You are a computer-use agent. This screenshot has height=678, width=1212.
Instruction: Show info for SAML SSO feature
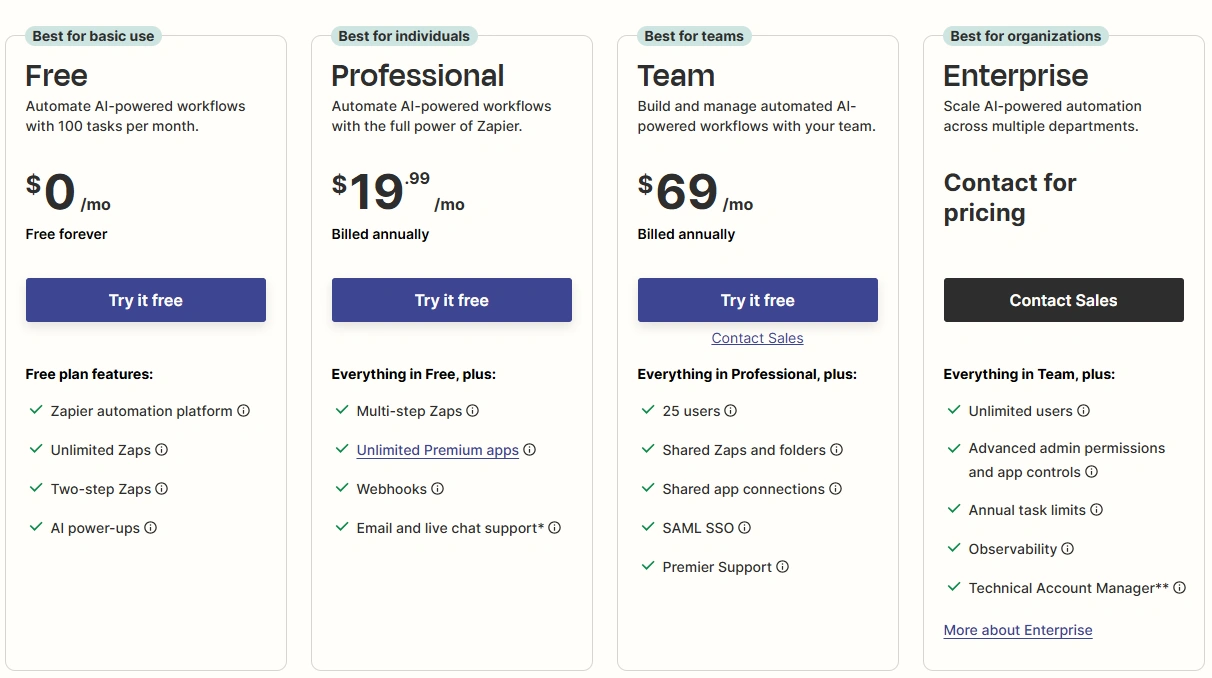745,528
